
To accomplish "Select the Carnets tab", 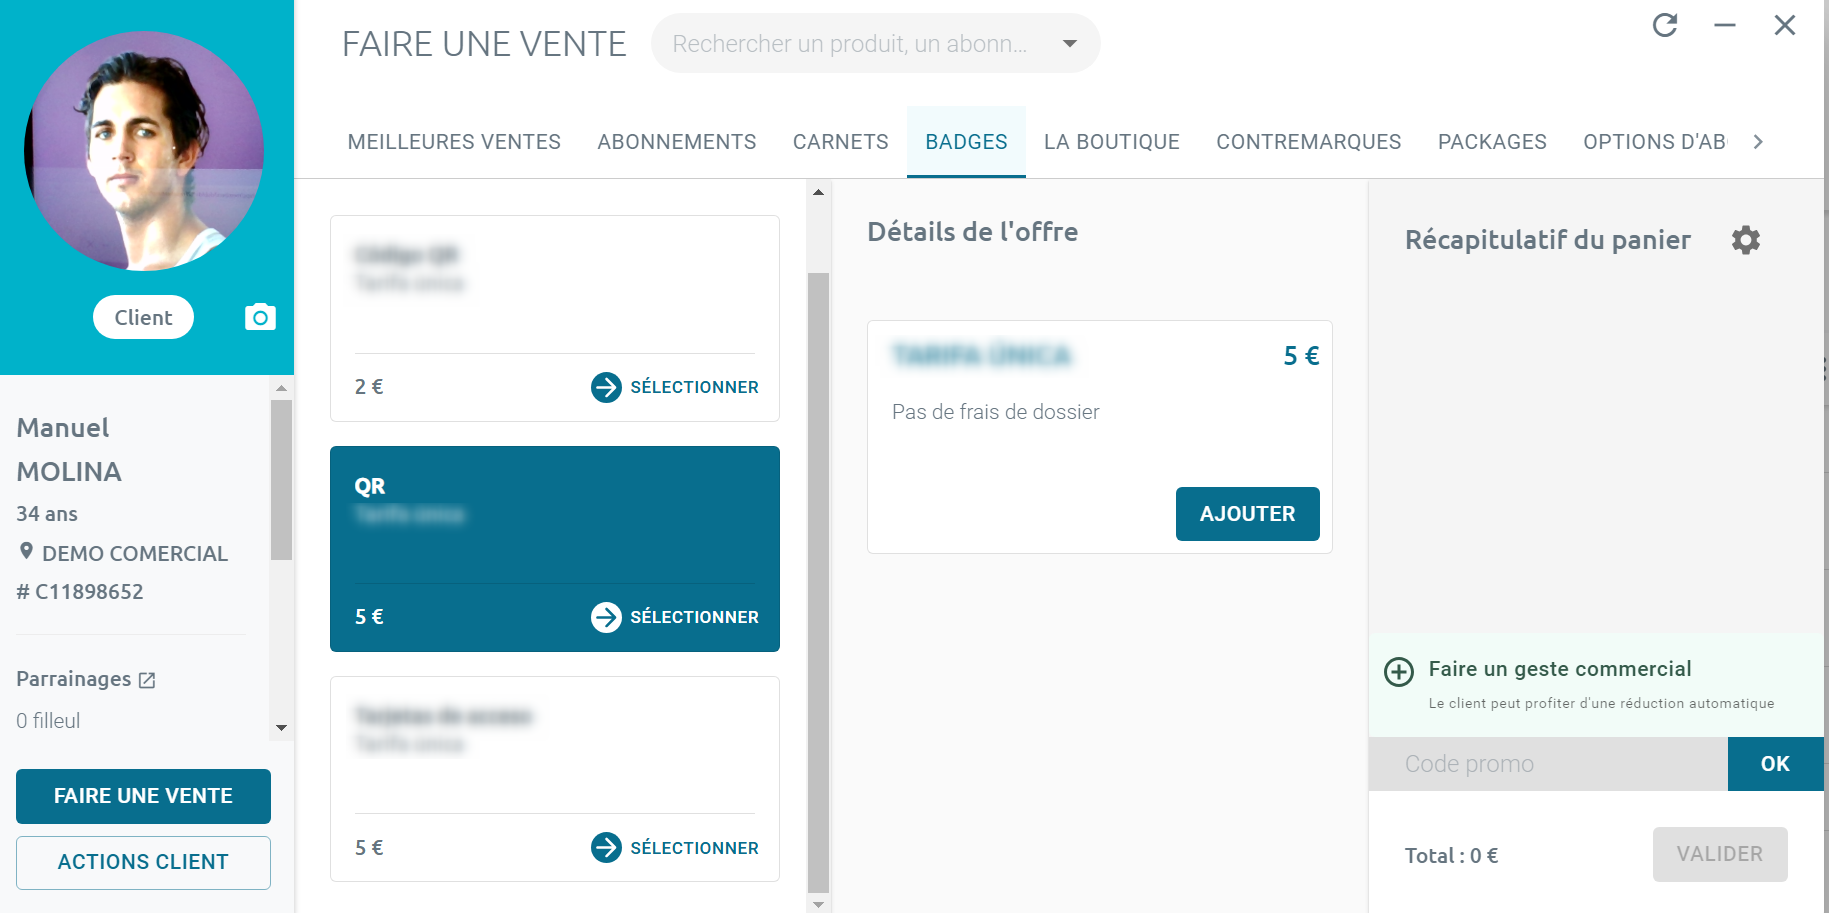I will pyautogui.click(x=840, y=142).
